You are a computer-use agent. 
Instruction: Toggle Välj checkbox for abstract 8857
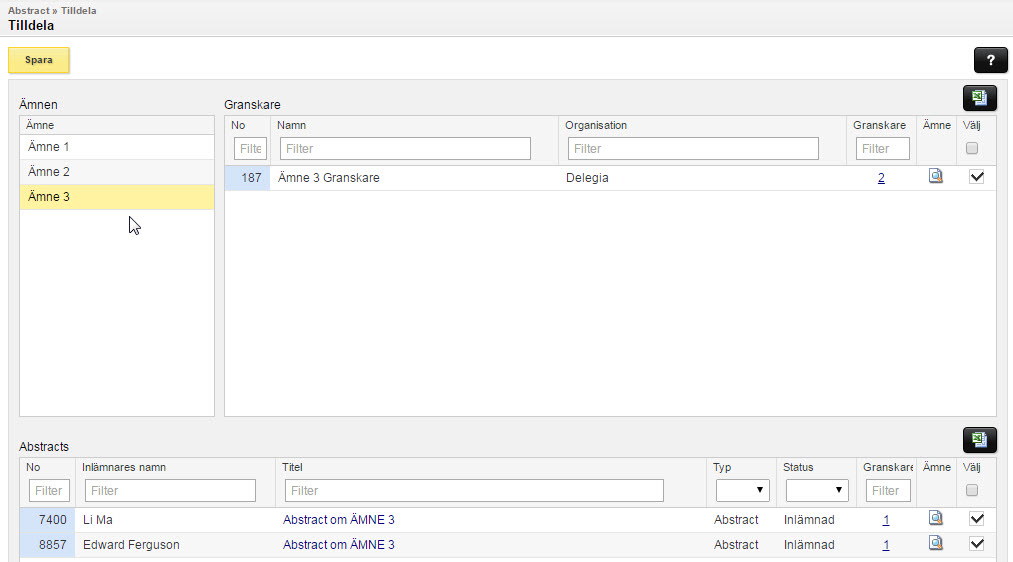click(976, 543)
